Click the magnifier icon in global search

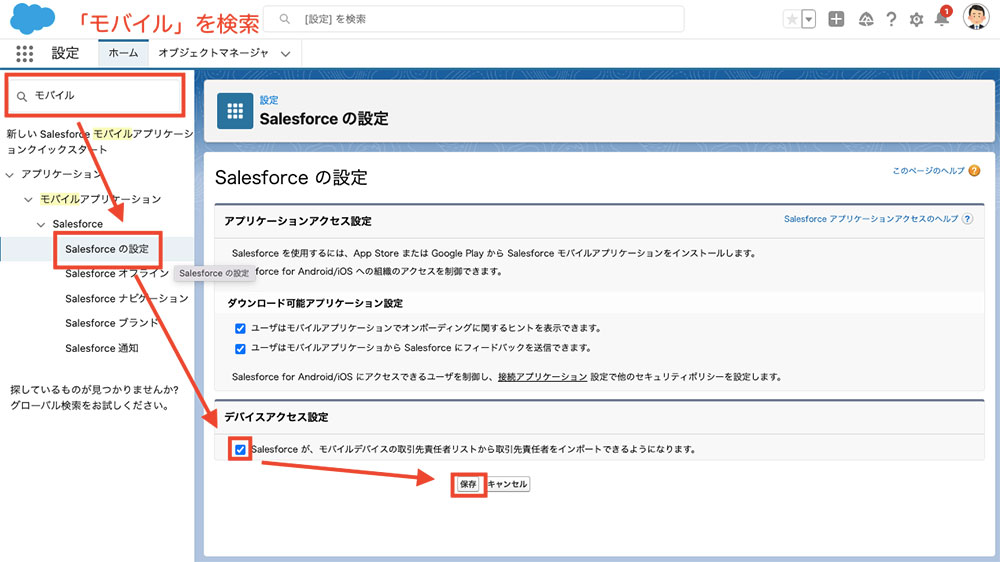285,19
